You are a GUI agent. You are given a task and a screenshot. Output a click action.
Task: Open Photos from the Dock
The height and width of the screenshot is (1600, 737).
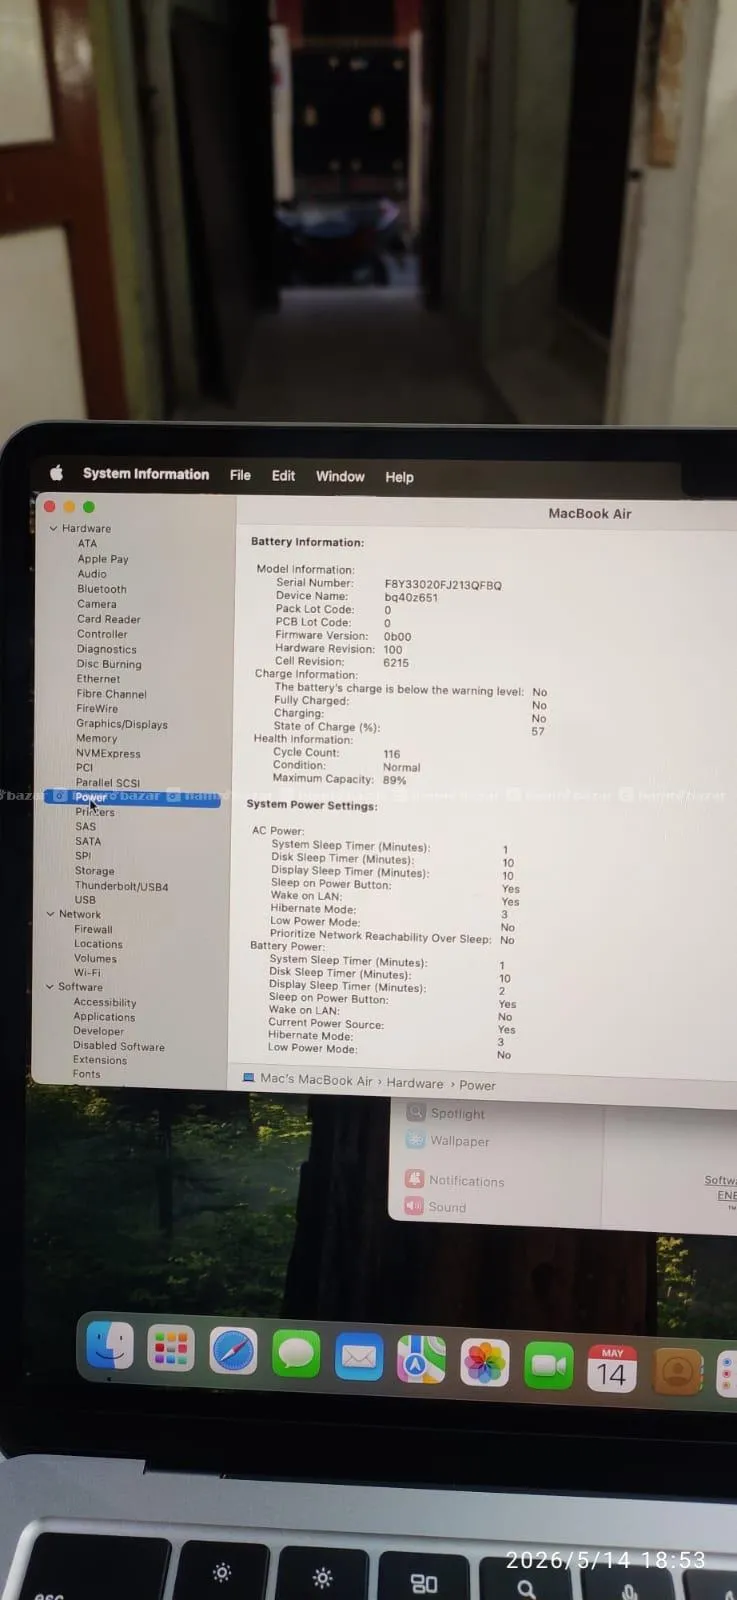(x=484, y=1364)
